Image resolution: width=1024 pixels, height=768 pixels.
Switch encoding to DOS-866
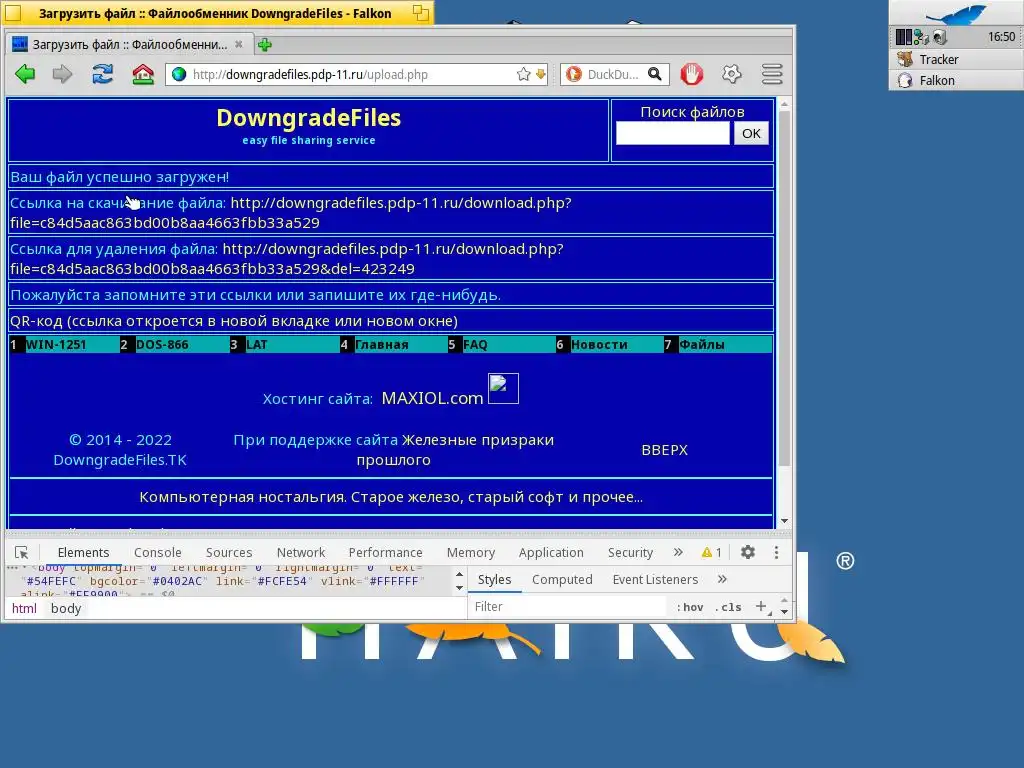coord(162,344)
